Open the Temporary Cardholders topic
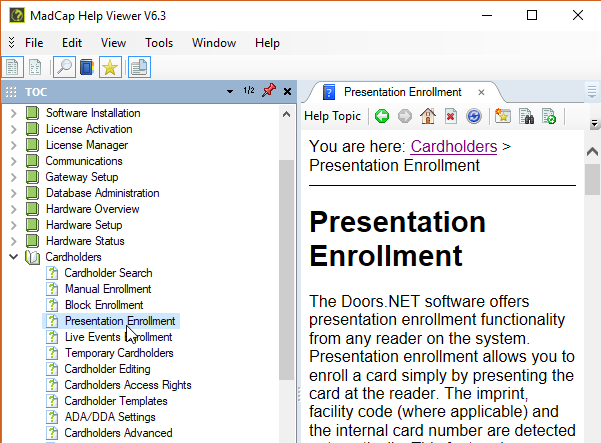The image size is (601, 443). pos(119,353)
